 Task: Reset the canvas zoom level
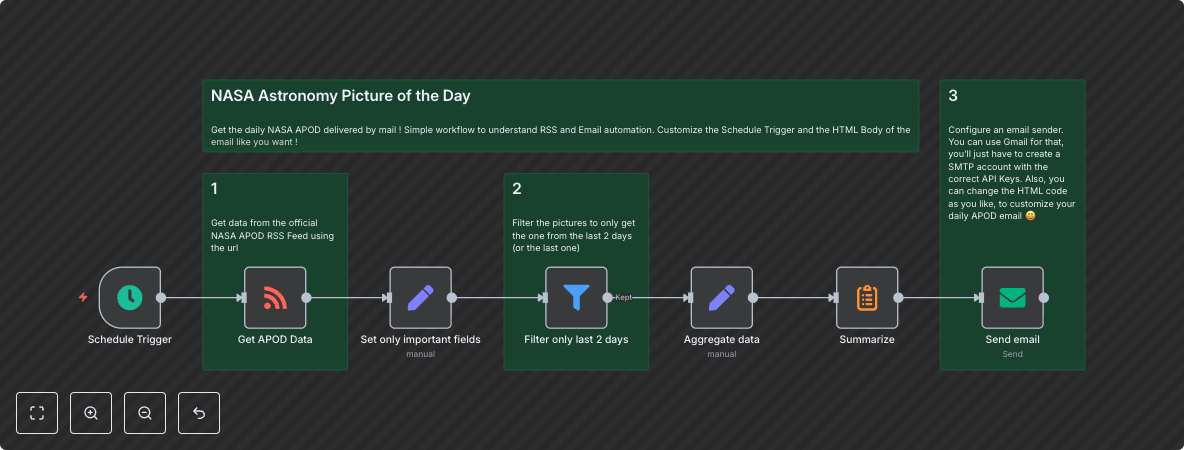click(199, 413)
